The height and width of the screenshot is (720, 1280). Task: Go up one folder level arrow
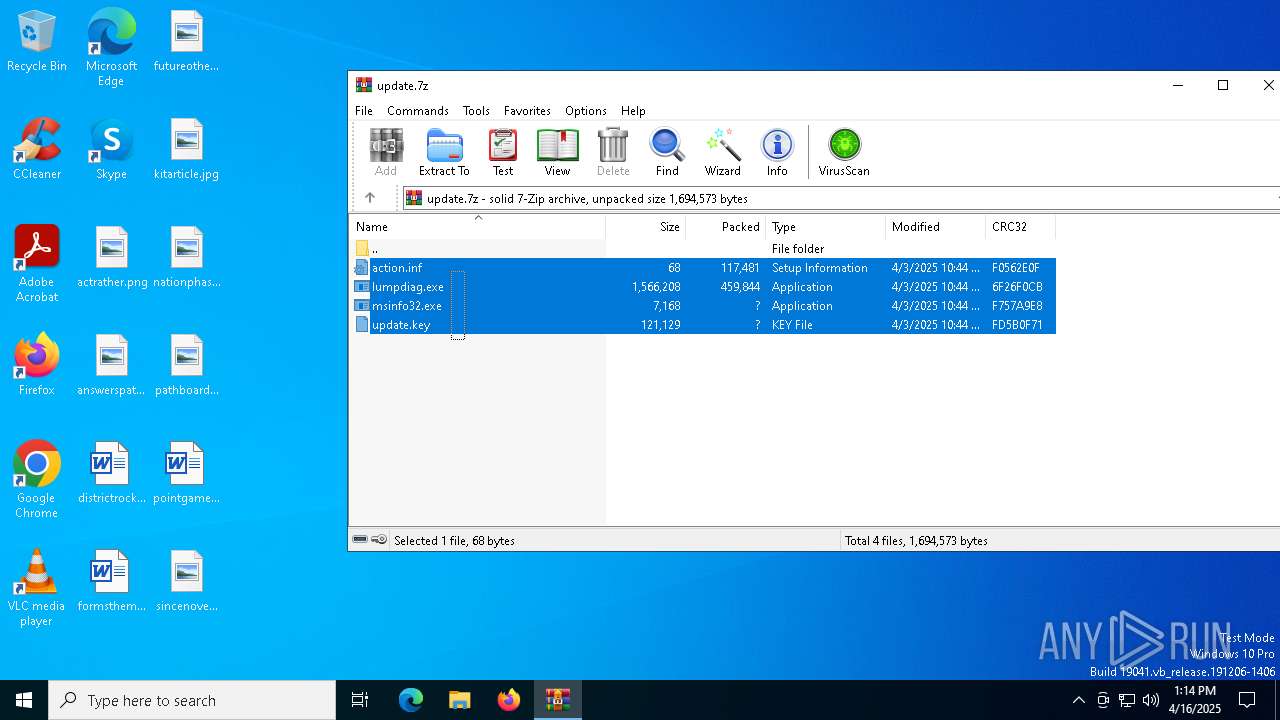point(370,198)
